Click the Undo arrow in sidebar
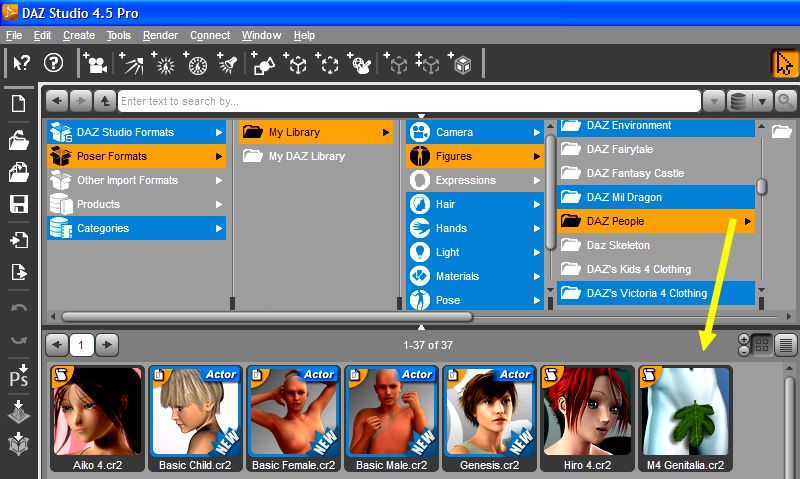Viewport: 800px width, 479px height. (19, 308)
